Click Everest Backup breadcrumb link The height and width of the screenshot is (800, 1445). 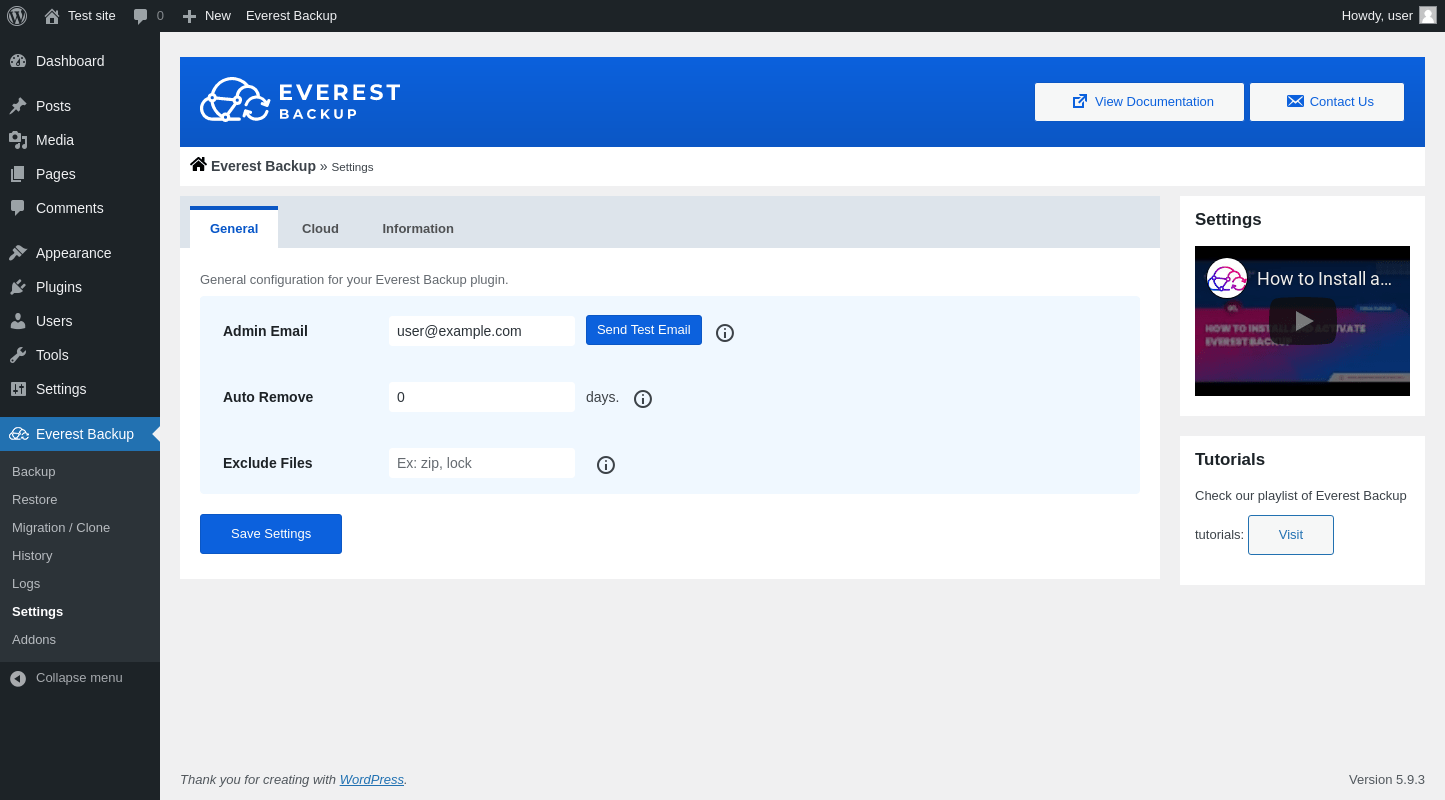point(263,166)
